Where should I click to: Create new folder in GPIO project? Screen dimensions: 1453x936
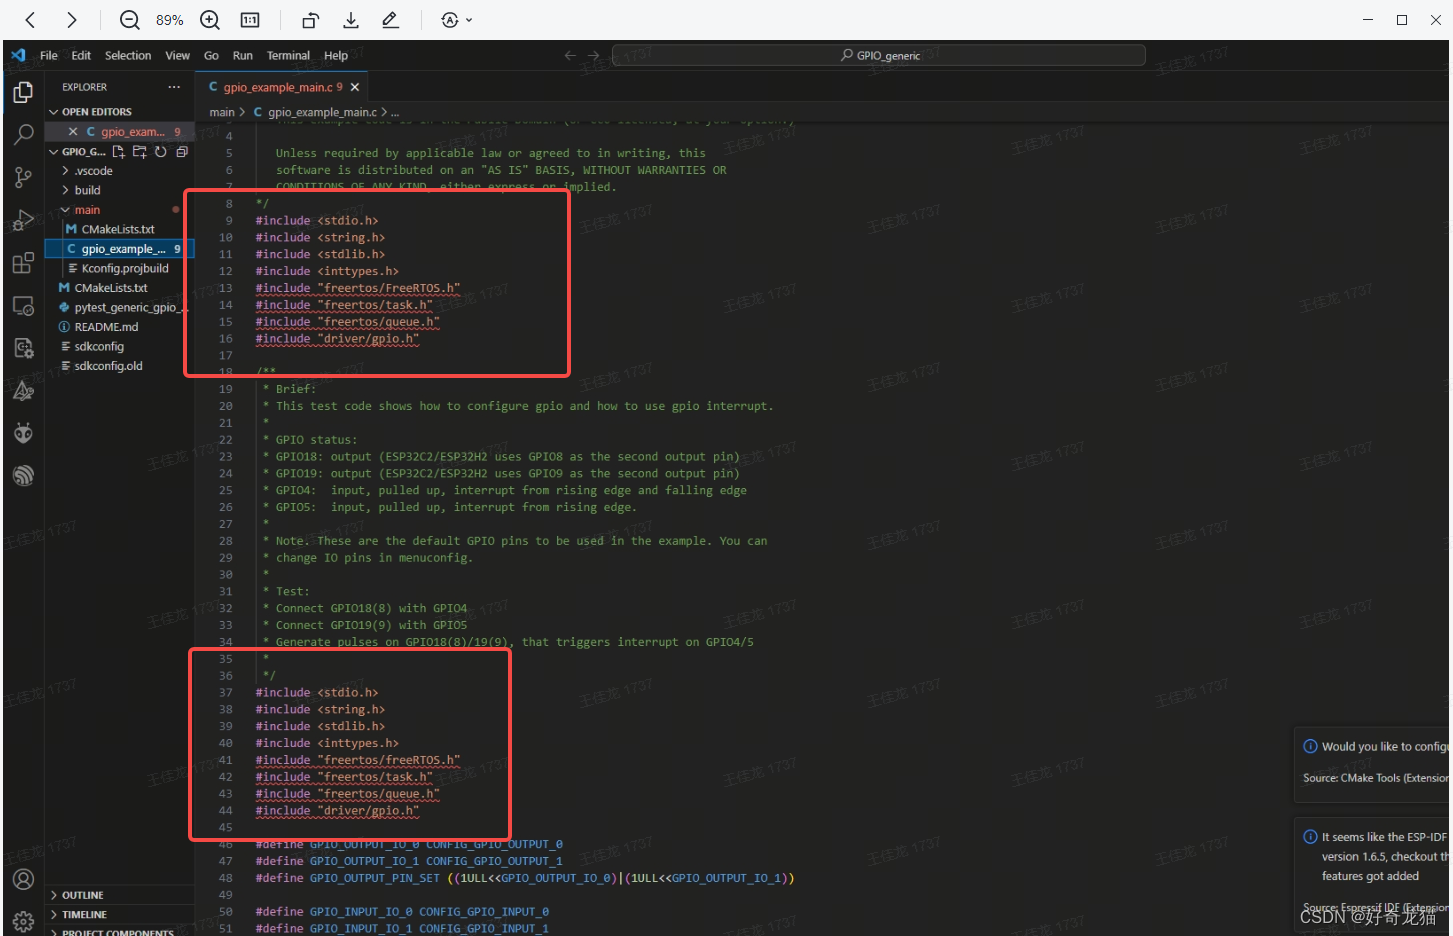coord(139,152)
